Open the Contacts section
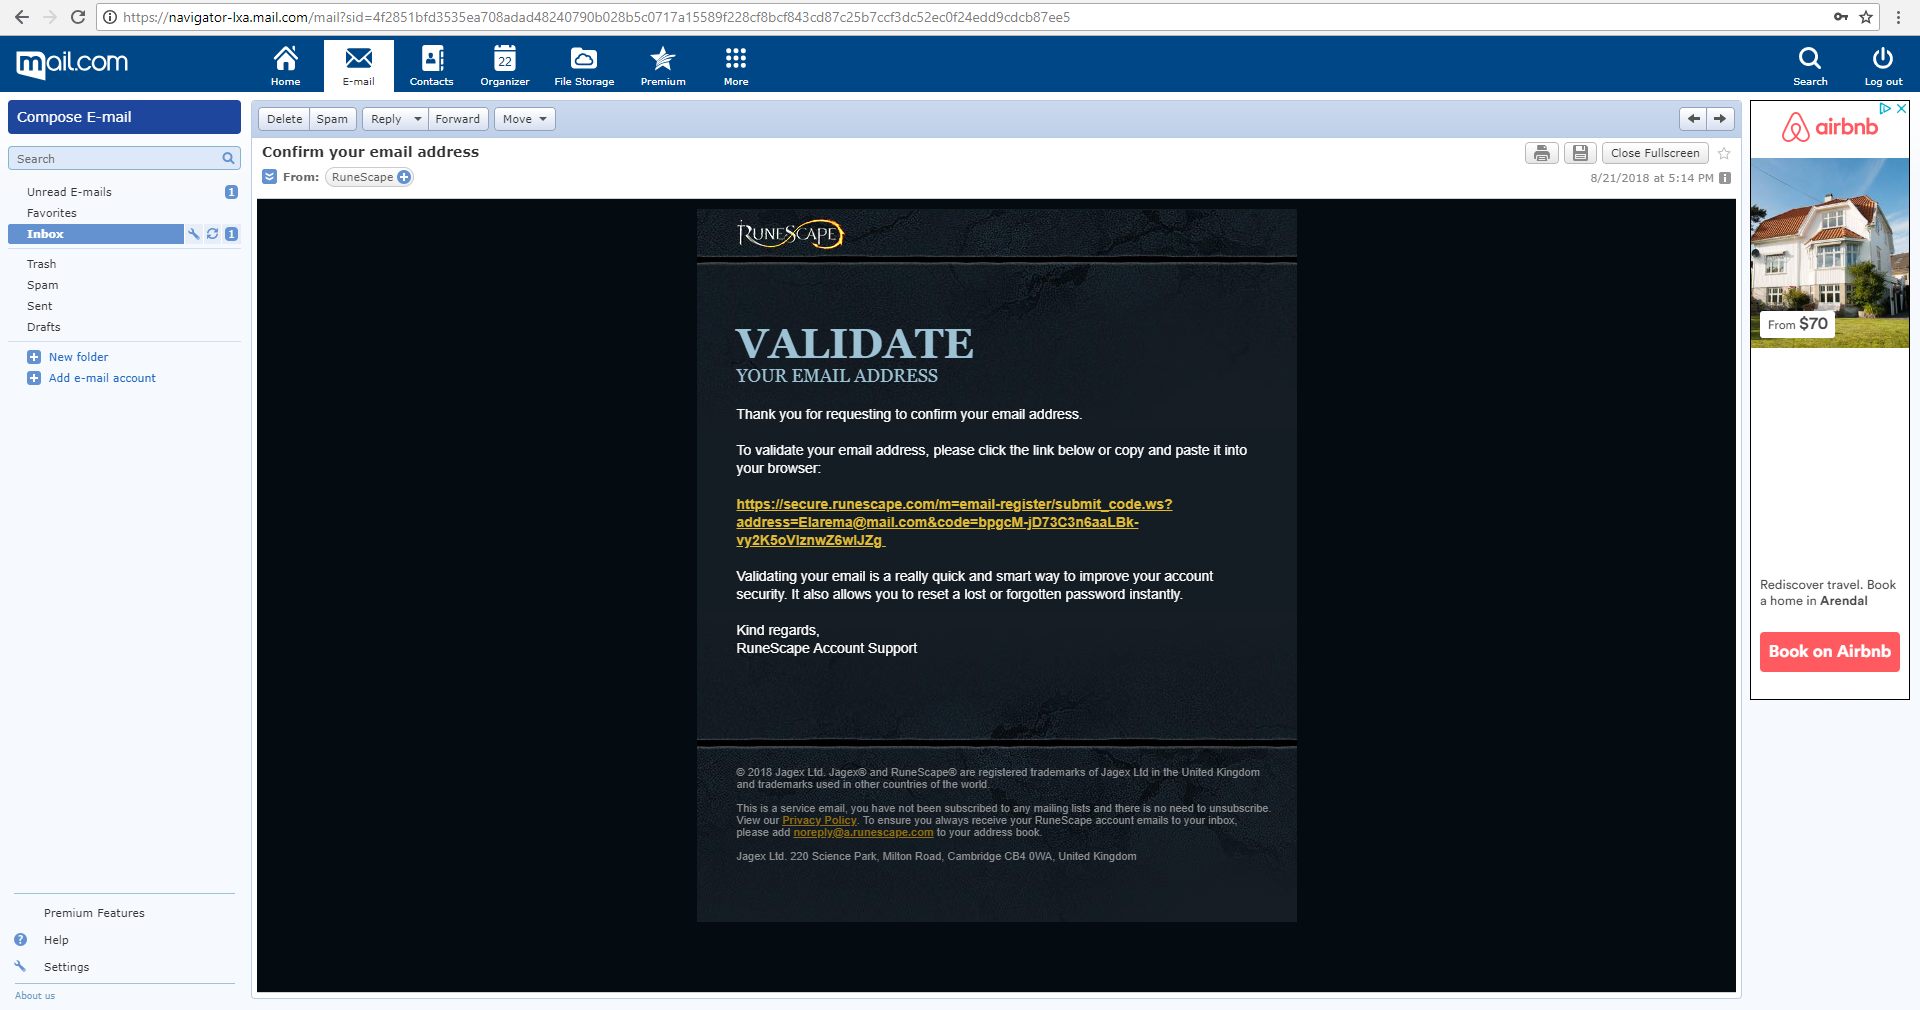The height and width of the screenshot is (1010, 1920). point(431,66)
